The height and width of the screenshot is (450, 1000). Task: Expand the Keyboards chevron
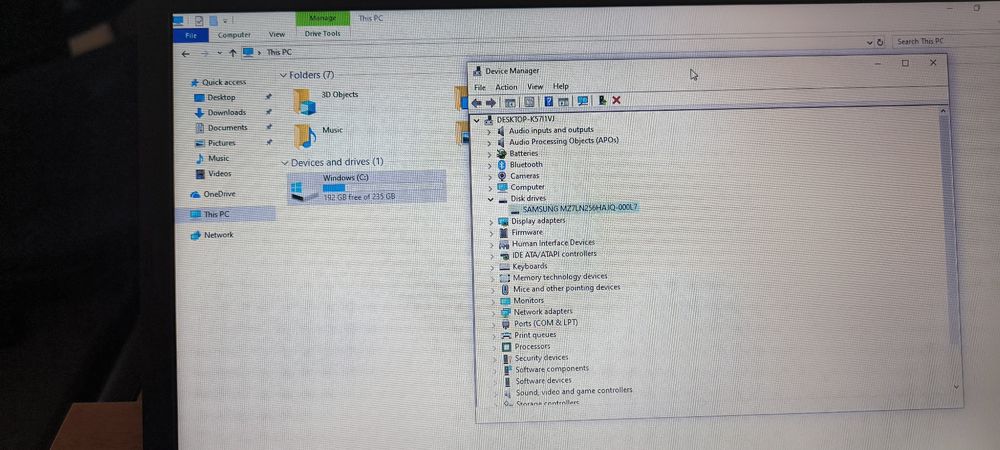(492, 267)
